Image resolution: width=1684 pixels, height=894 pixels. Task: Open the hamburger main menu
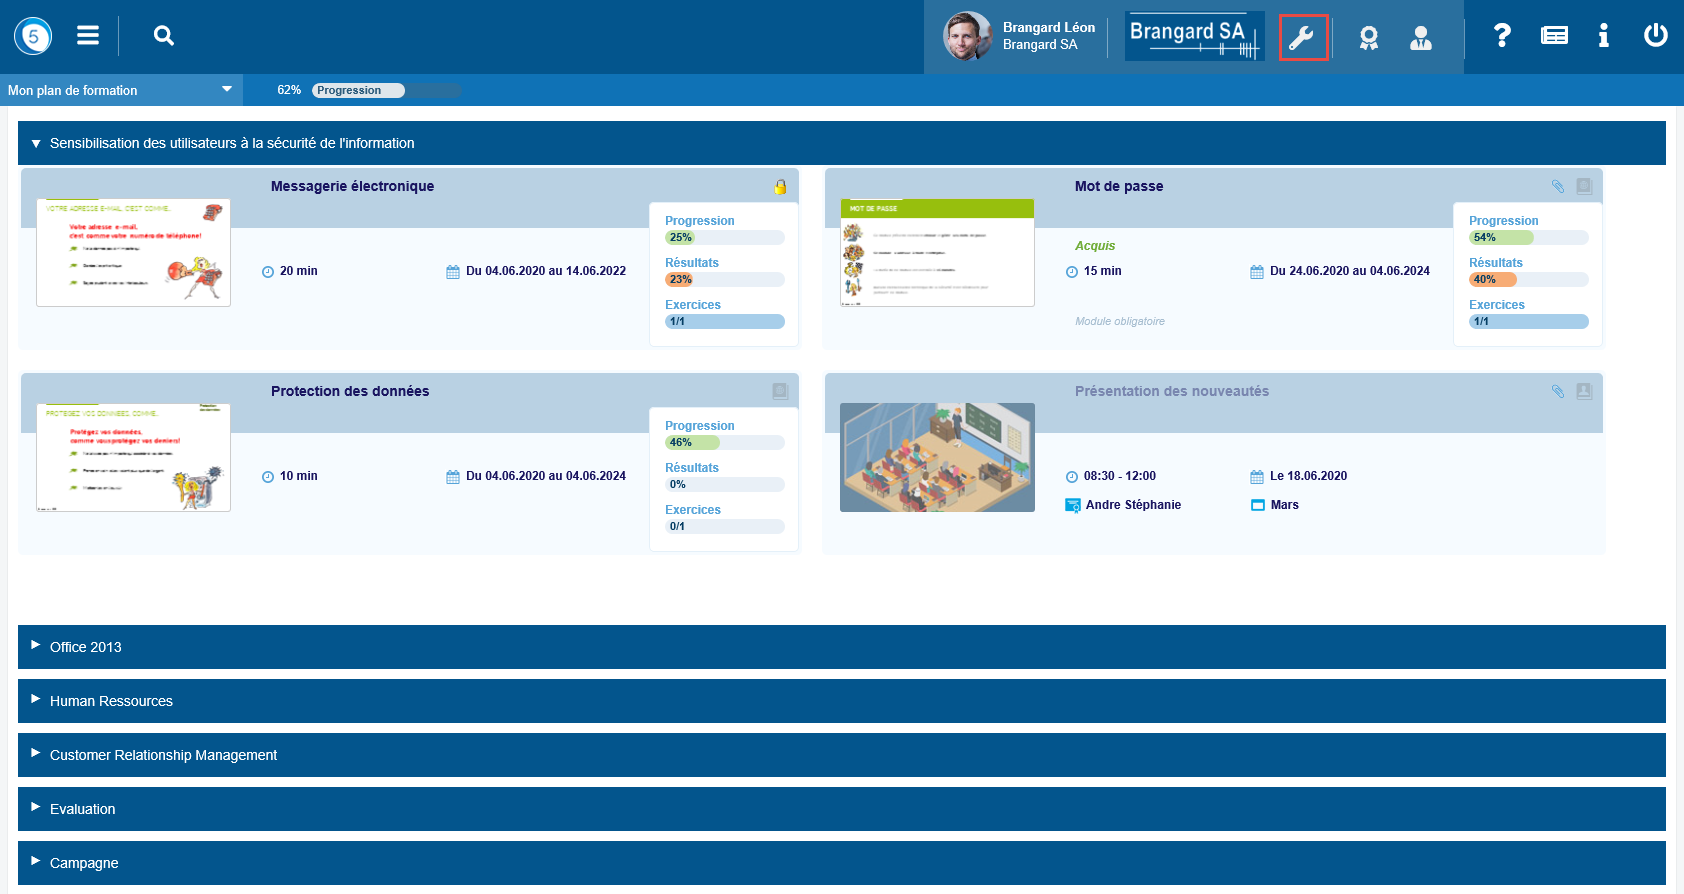coord(88,36)
